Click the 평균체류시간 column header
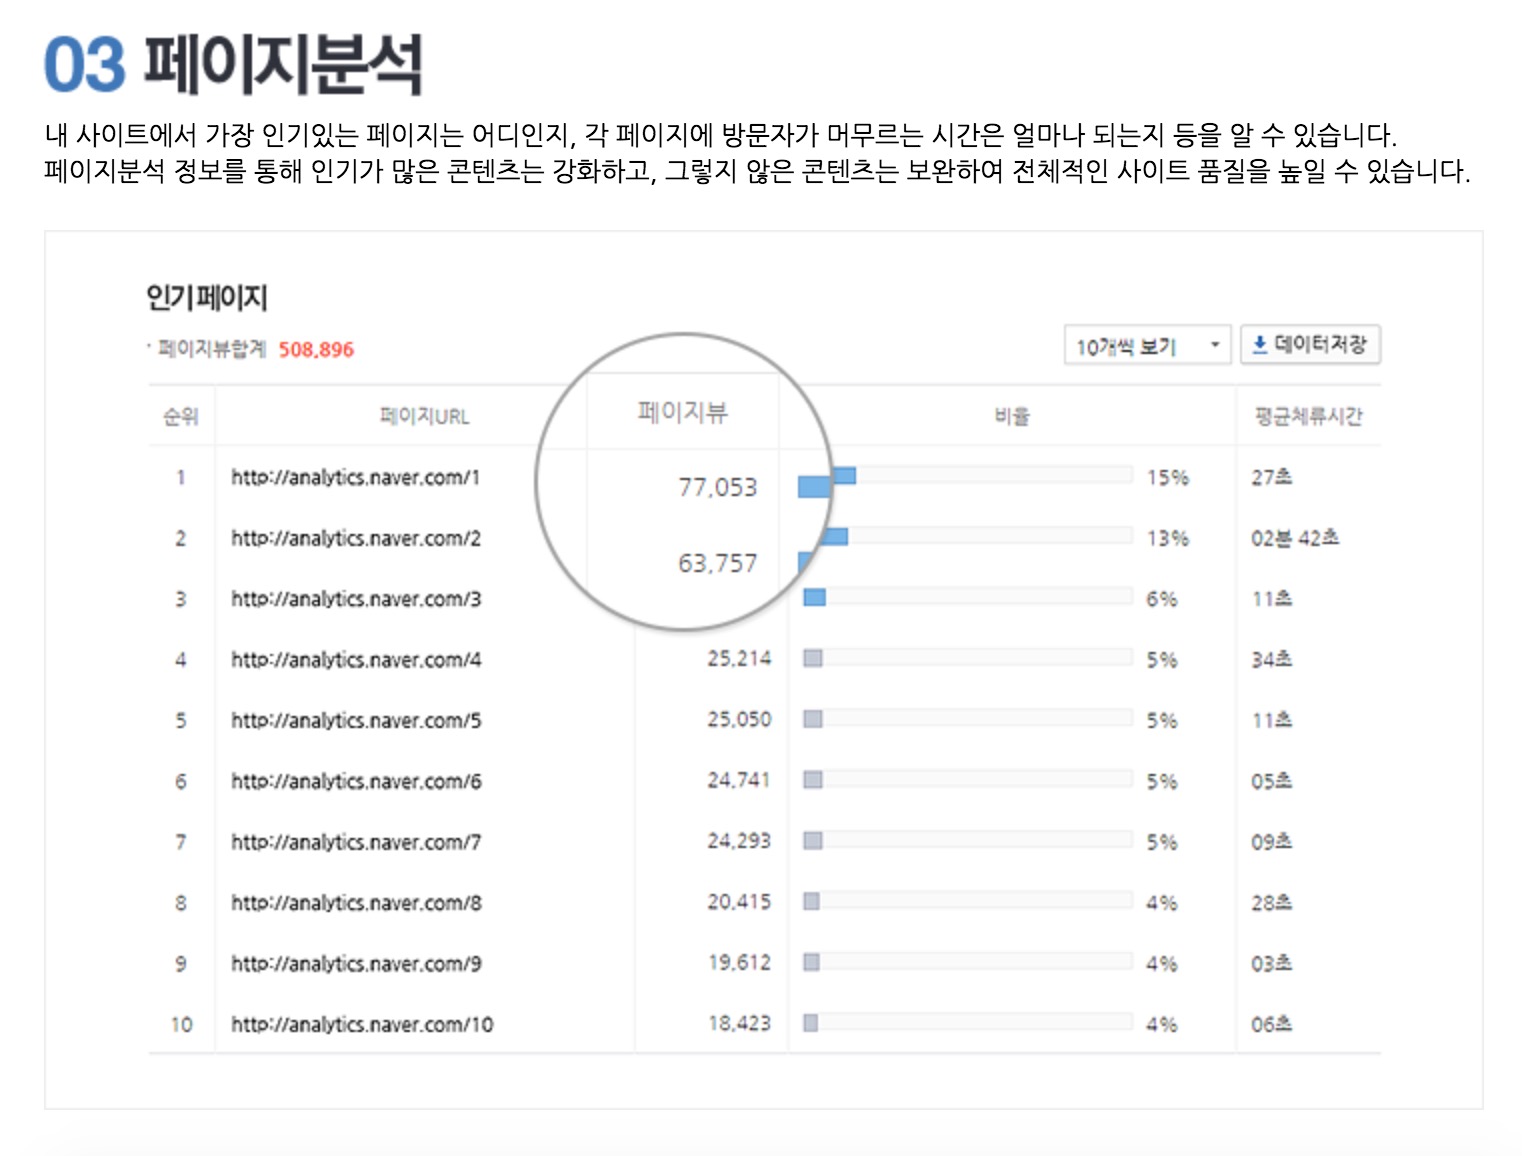This screenshot has width=1522, height=1156. [x=1308, y=416]
